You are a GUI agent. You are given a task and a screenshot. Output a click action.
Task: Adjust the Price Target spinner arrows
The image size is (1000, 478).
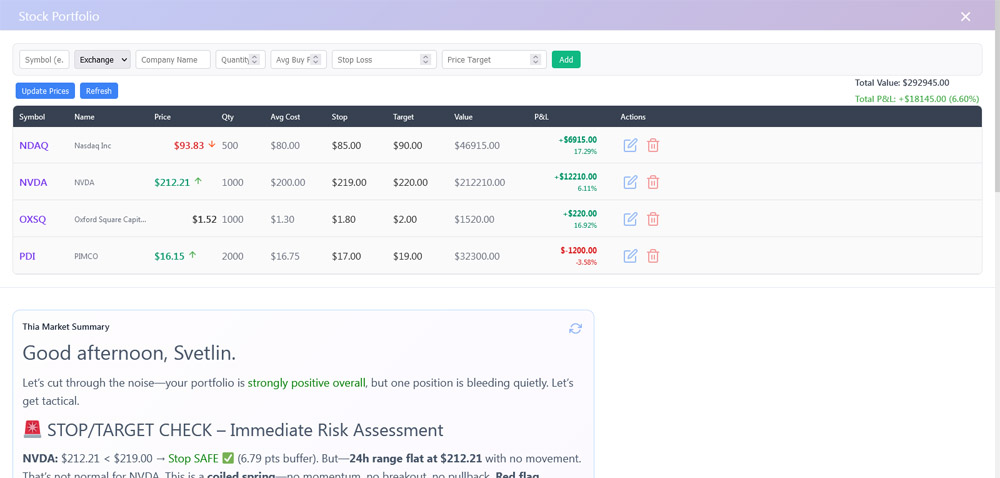[x=536, y=59]
